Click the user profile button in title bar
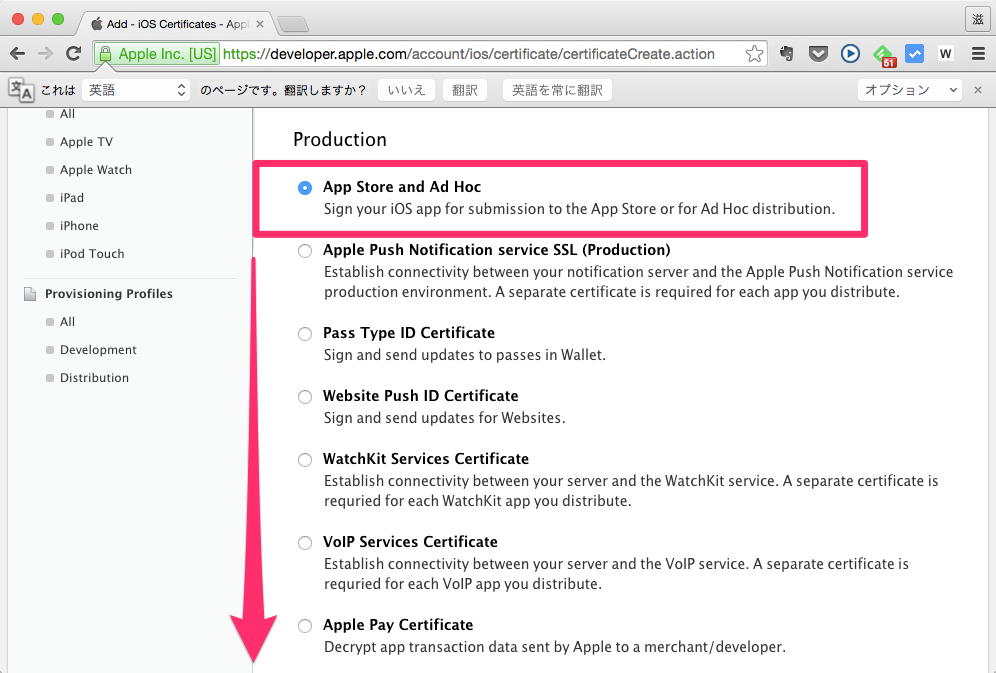Screen dimensions: 996x673 978,19
